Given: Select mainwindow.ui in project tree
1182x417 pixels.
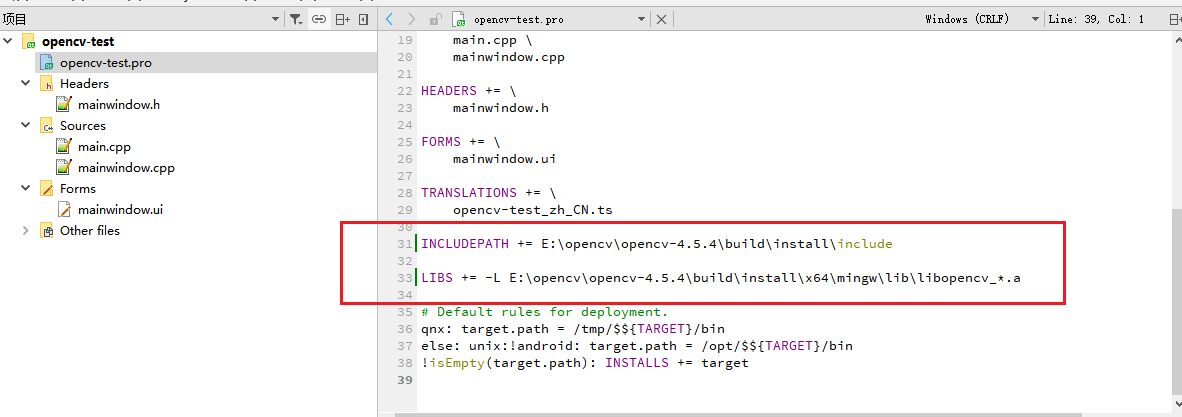Looking at the screenshot, I should pyautogui.click(x=121, y=210).
